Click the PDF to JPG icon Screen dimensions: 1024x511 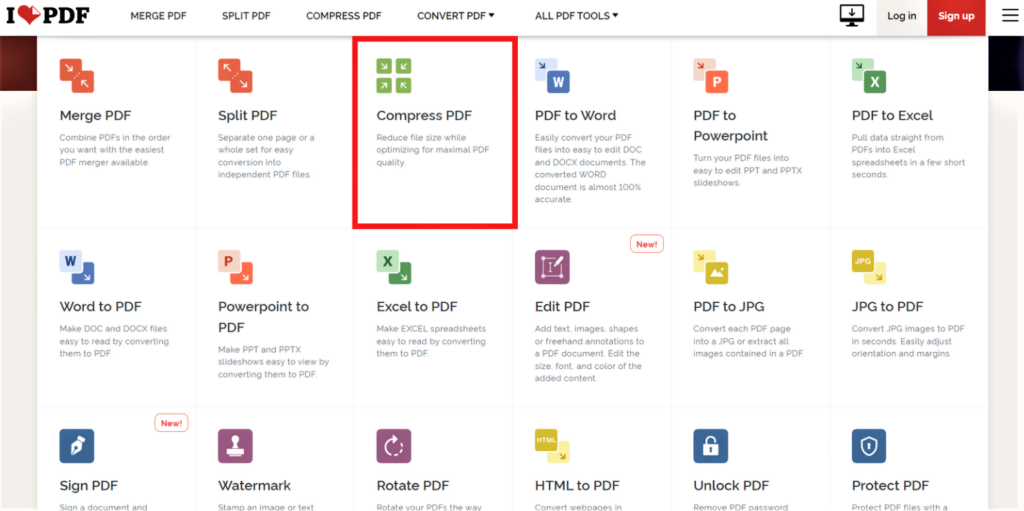click(x=711, y=267)
